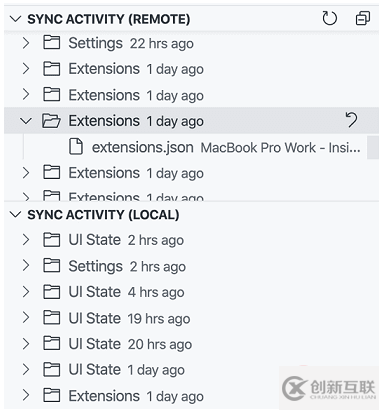Click folder icon of UI State 2 hrs ago
379x410 pixels.
point(52,240)
